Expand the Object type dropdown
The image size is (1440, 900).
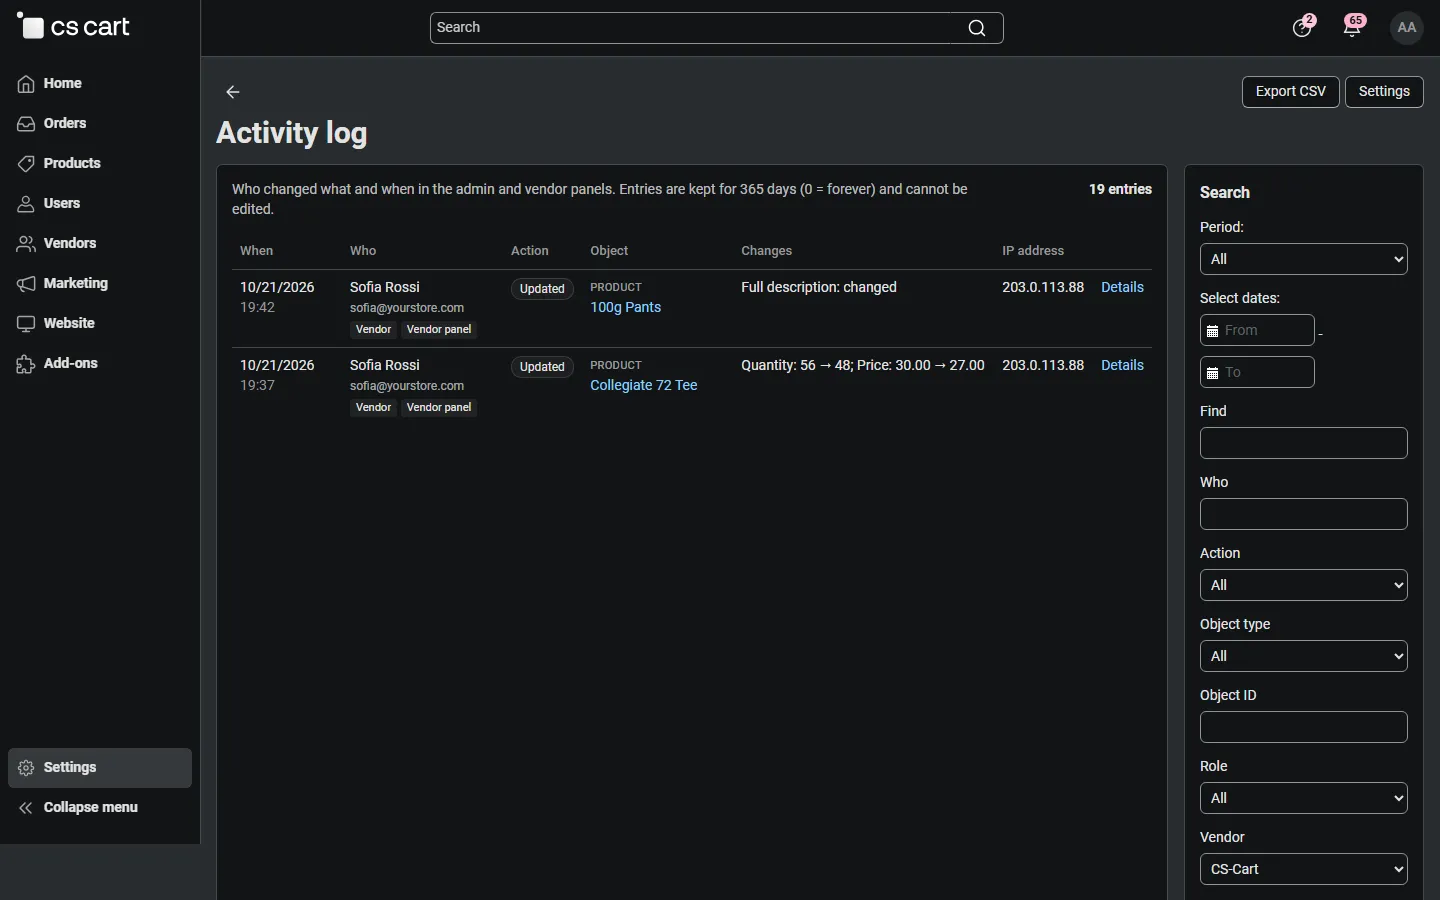click(1304, 656)
